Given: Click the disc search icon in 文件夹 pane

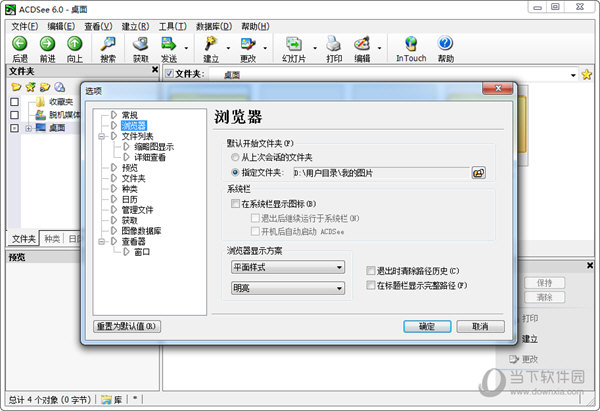Looking at the screenshot, I should pyautogui.click(x=60, y=87).
